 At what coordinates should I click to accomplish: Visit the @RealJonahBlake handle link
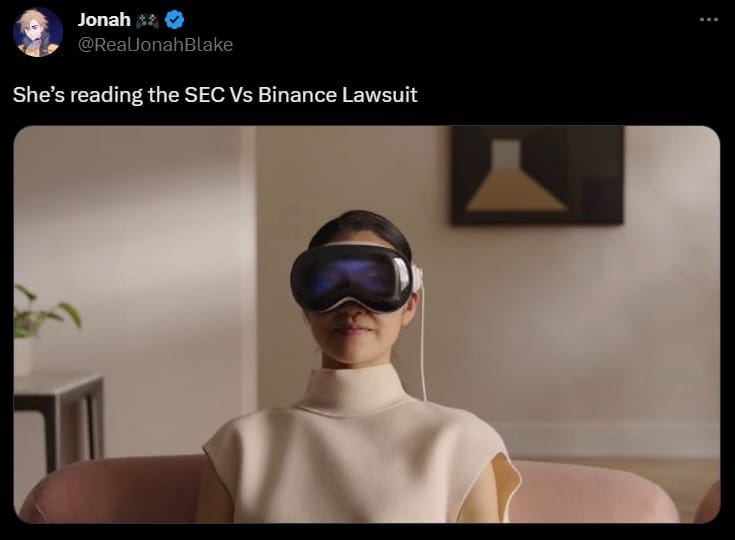[x=155, y=45]
